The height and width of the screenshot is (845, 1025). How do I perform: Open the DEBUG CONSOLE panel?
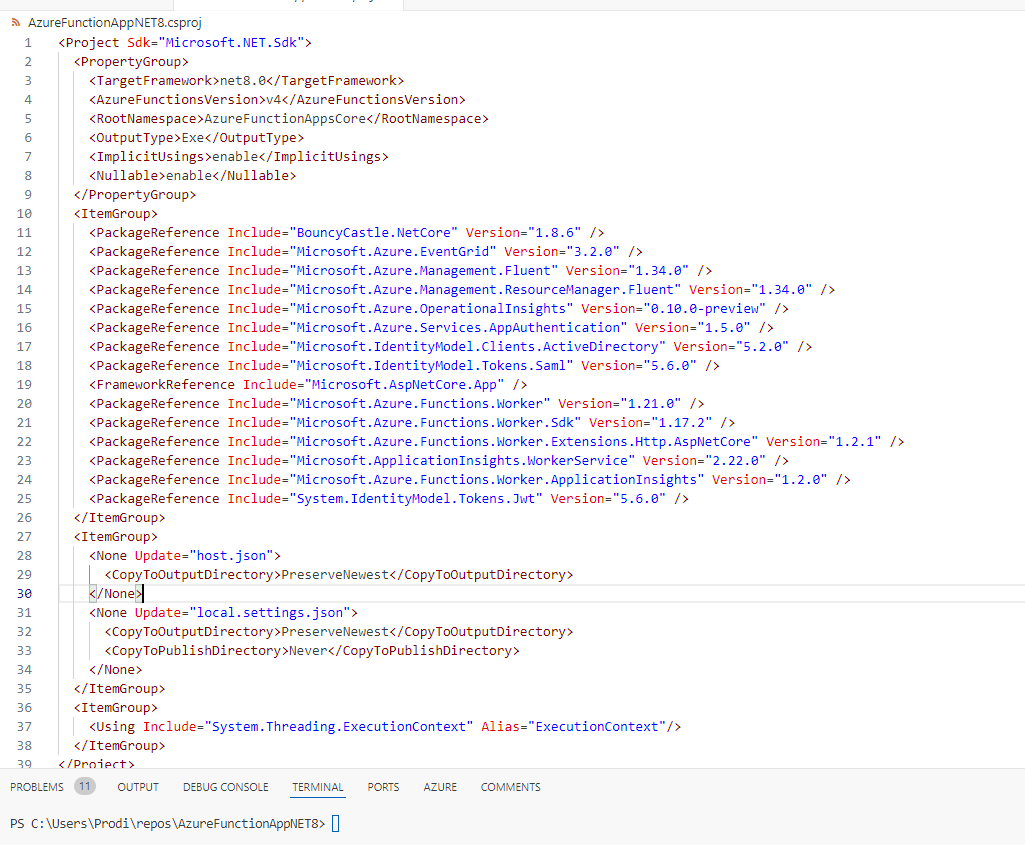pyautogui.click(x=225, y=787)
